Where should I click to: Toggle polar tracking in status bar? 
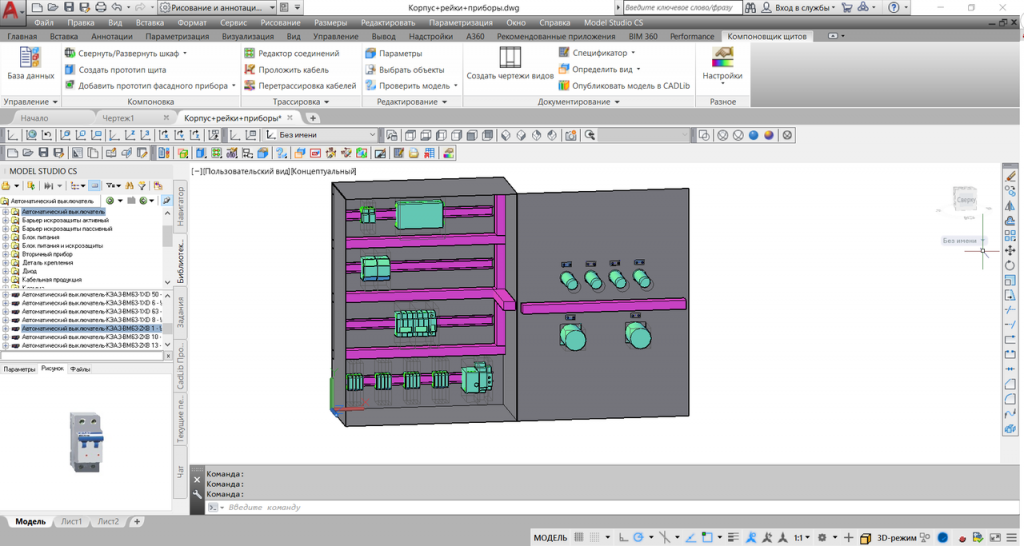(638, 538)
